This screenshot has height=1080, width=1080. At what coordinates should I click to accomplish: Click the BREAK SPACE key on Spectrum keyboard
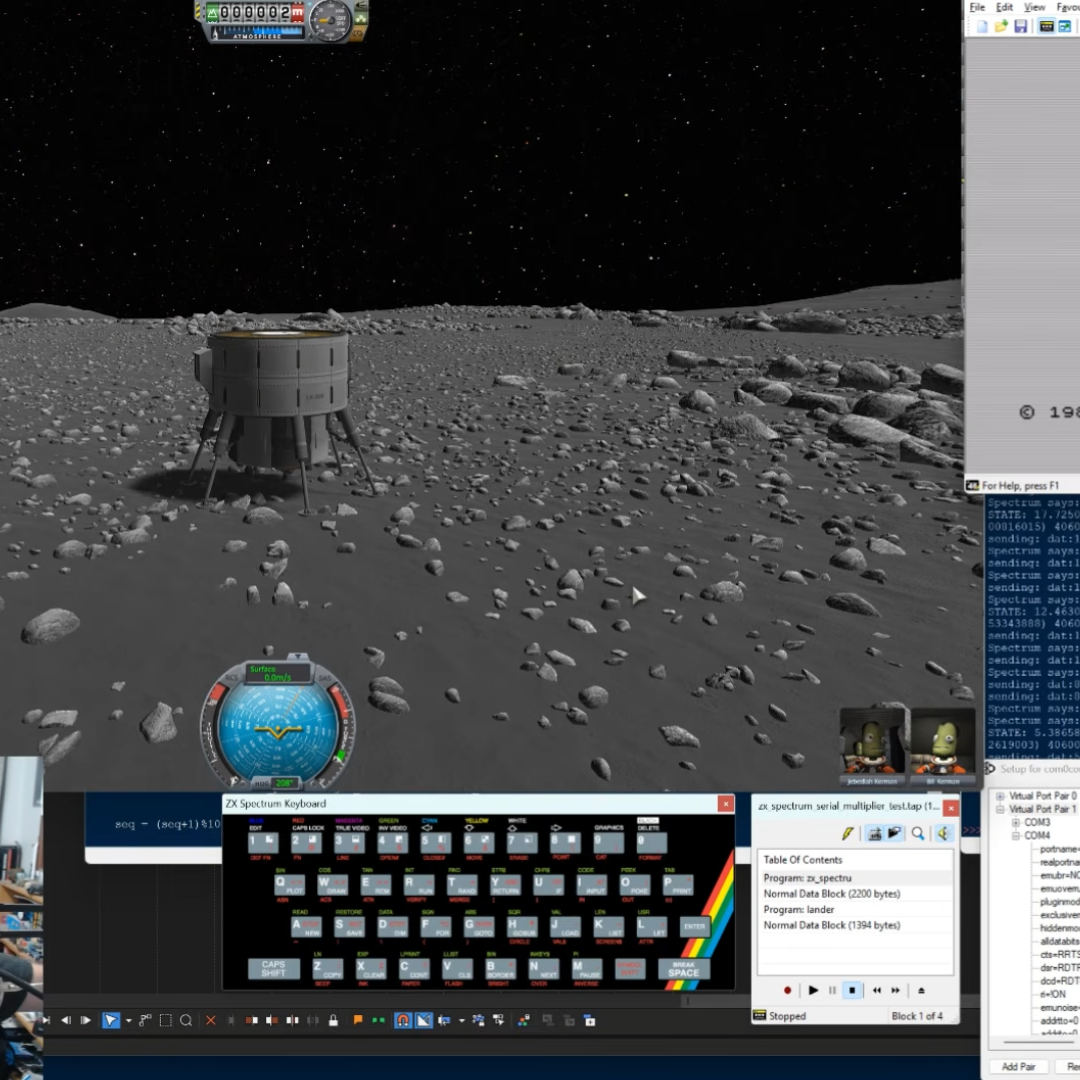point(683,968)
